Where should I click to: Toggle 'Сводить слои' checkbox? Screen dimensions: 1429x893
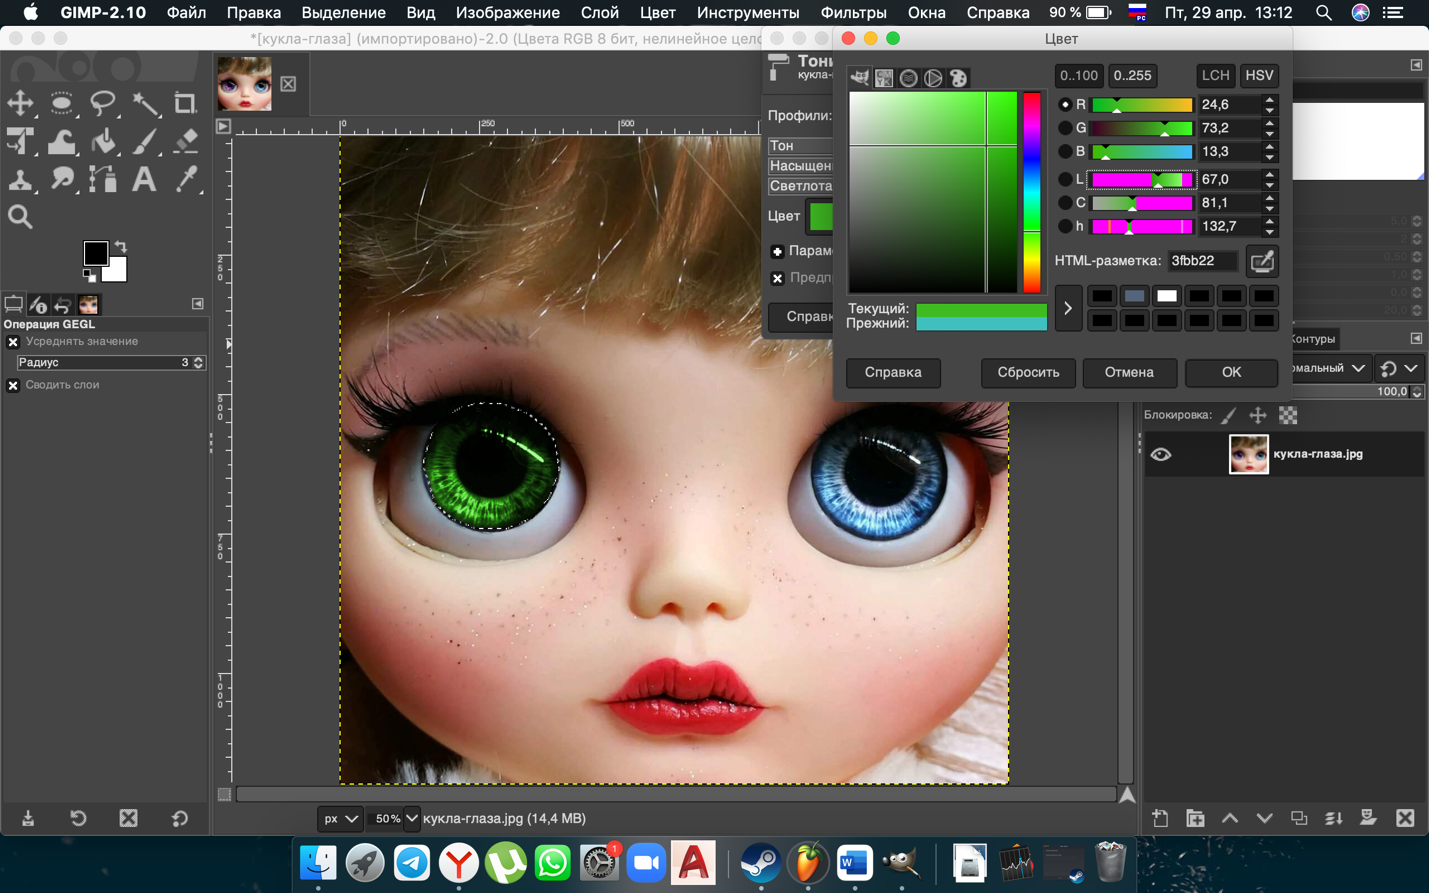tap(13, 385)
